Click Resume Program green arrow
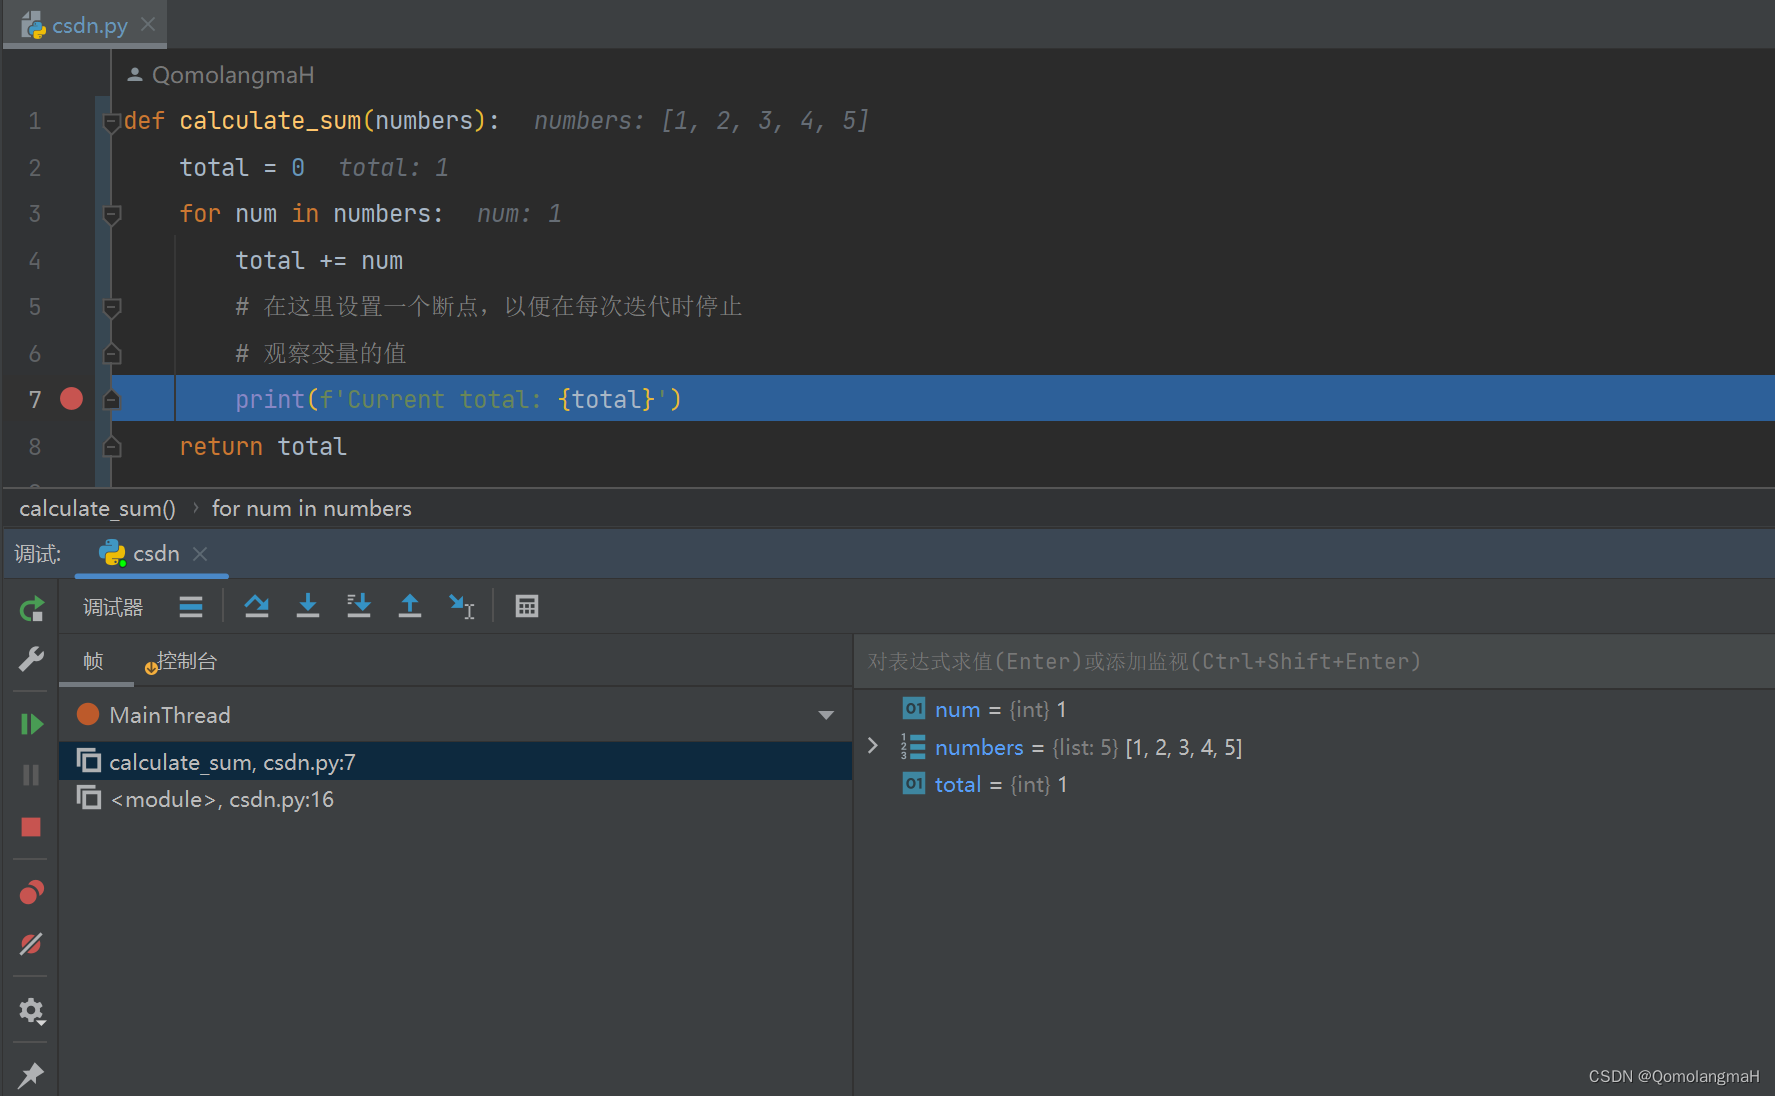The width and height of the screenshot is (1775, 1096). (32, 724)
